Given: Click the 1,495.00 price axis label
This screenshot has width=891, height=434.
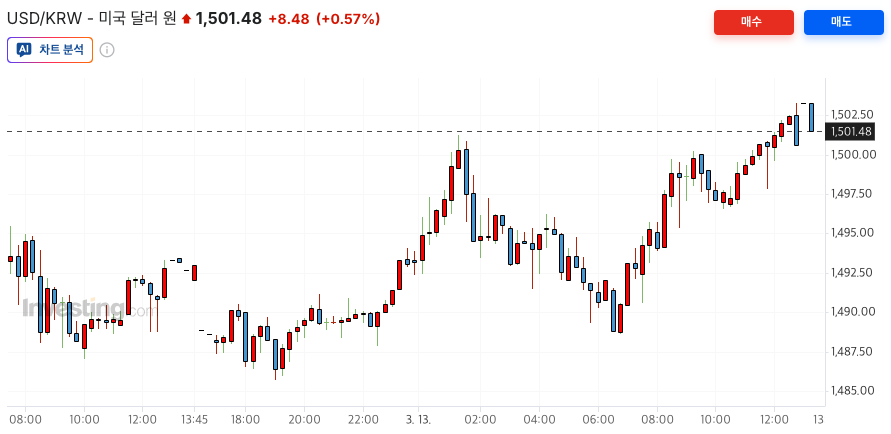Looking at the screenshot, I should (852, 233).
